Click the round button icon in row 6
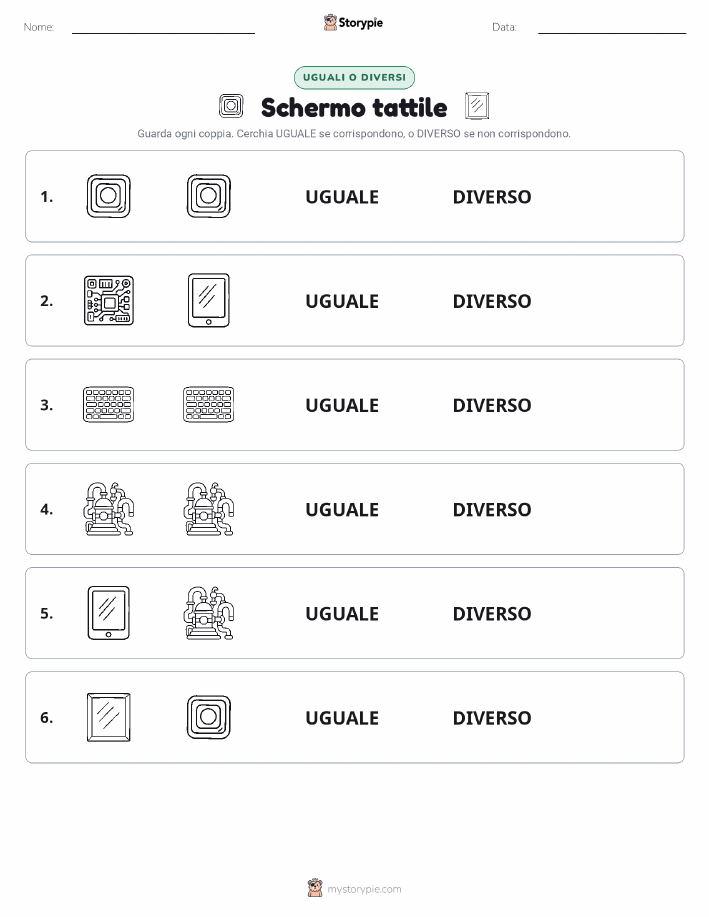 click(209, 717)
